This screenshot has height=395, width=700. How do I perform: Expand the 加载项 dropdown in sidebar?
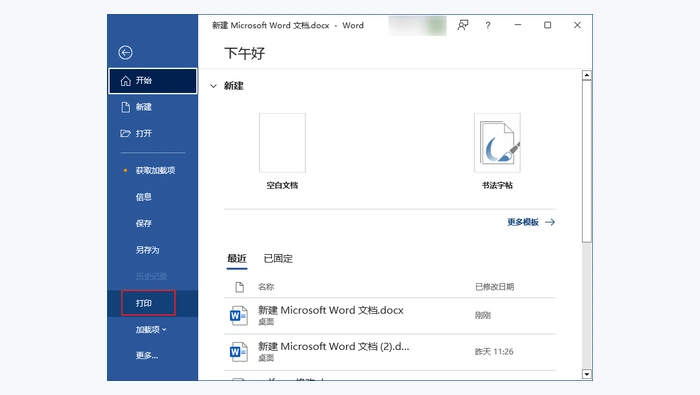(x=151, y=329)
